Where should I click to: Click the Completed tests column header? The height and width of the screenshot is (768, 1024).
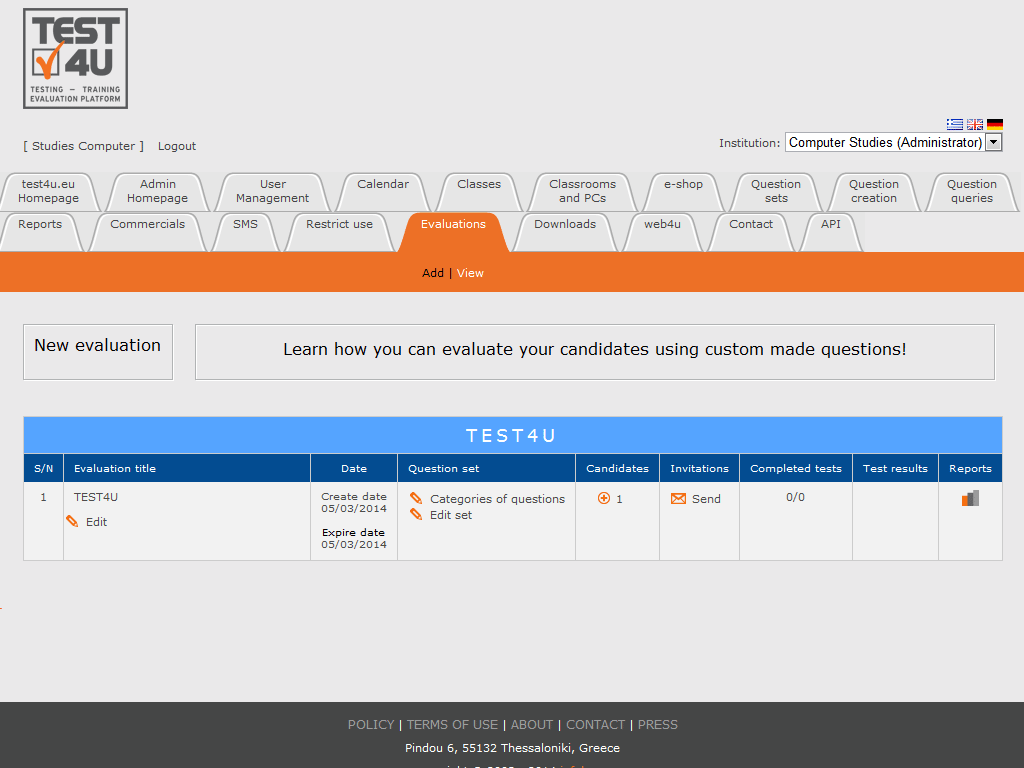pyautogui.click(x=796, y=468)
